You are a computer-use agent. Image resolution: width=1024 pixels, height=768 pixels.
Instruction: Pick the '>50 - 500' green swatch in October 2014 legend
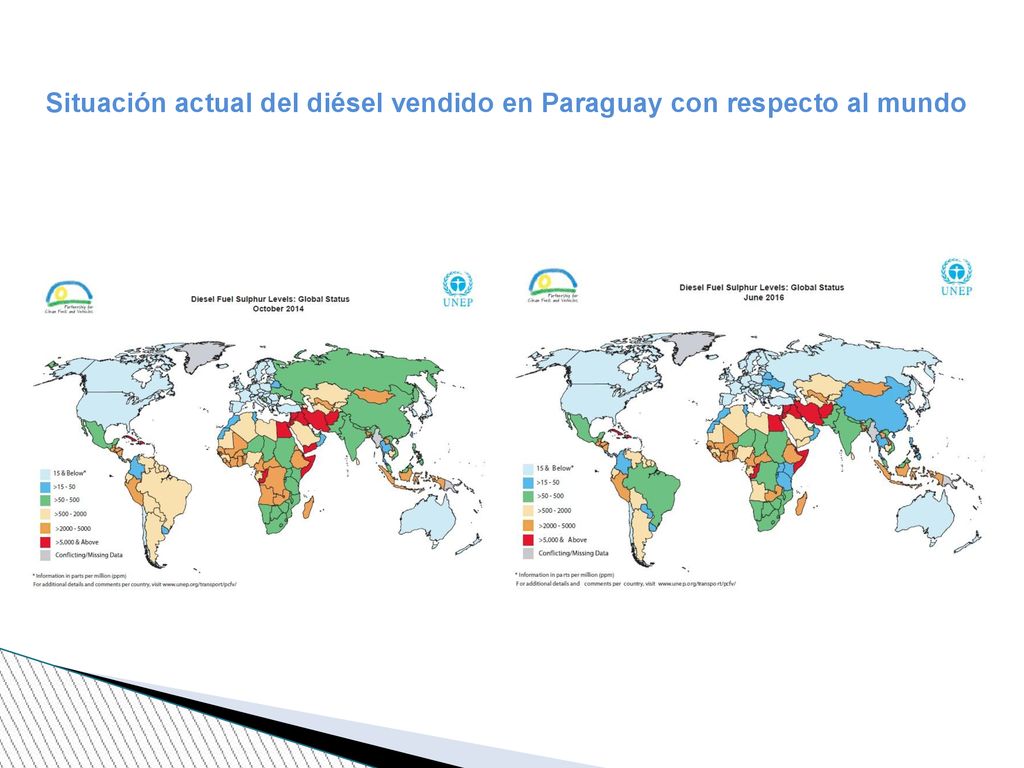tap(45, 500)
